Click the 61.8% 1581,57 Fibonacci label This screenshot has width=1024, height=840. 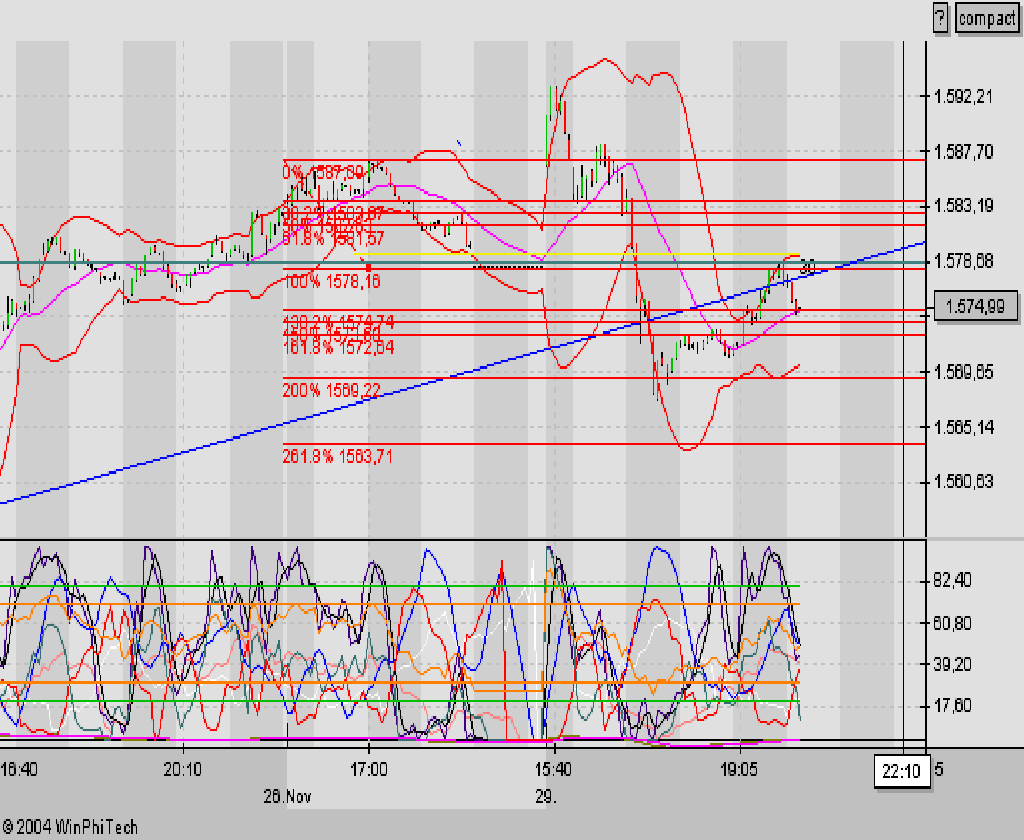point(333,238)
